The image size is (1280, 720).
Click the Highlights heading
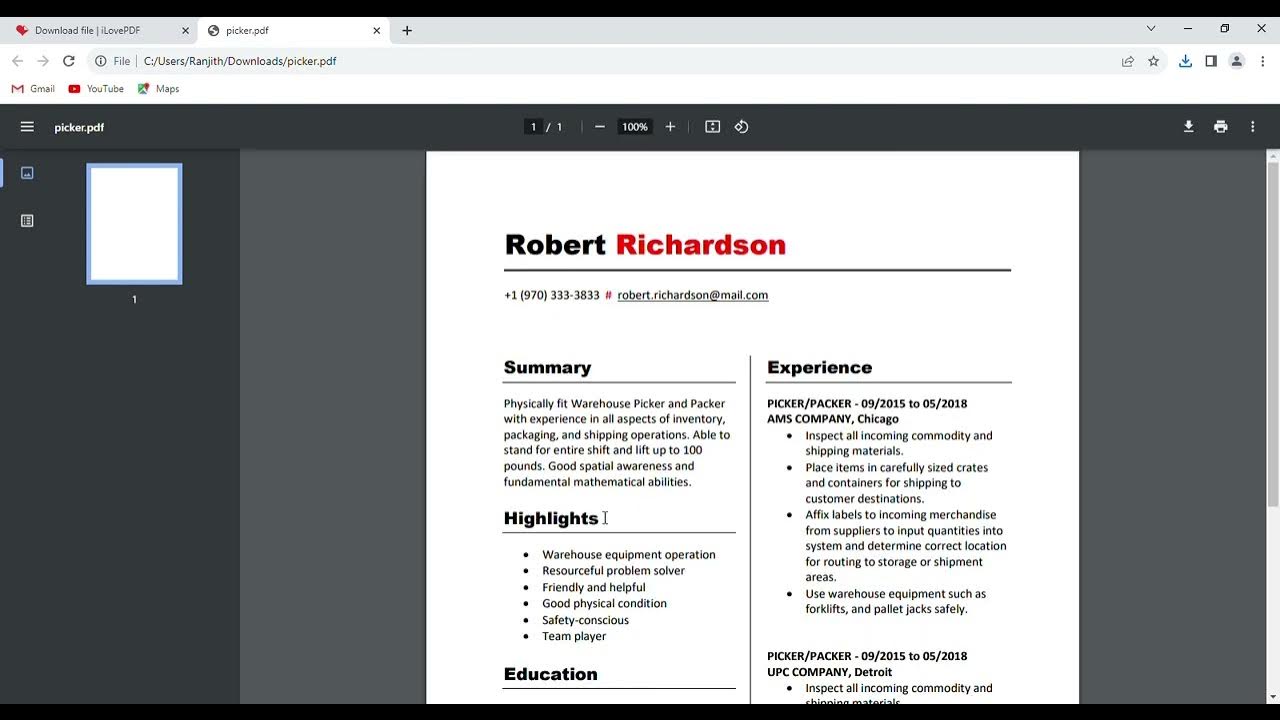pyautogui.click(x=551, y=518)
